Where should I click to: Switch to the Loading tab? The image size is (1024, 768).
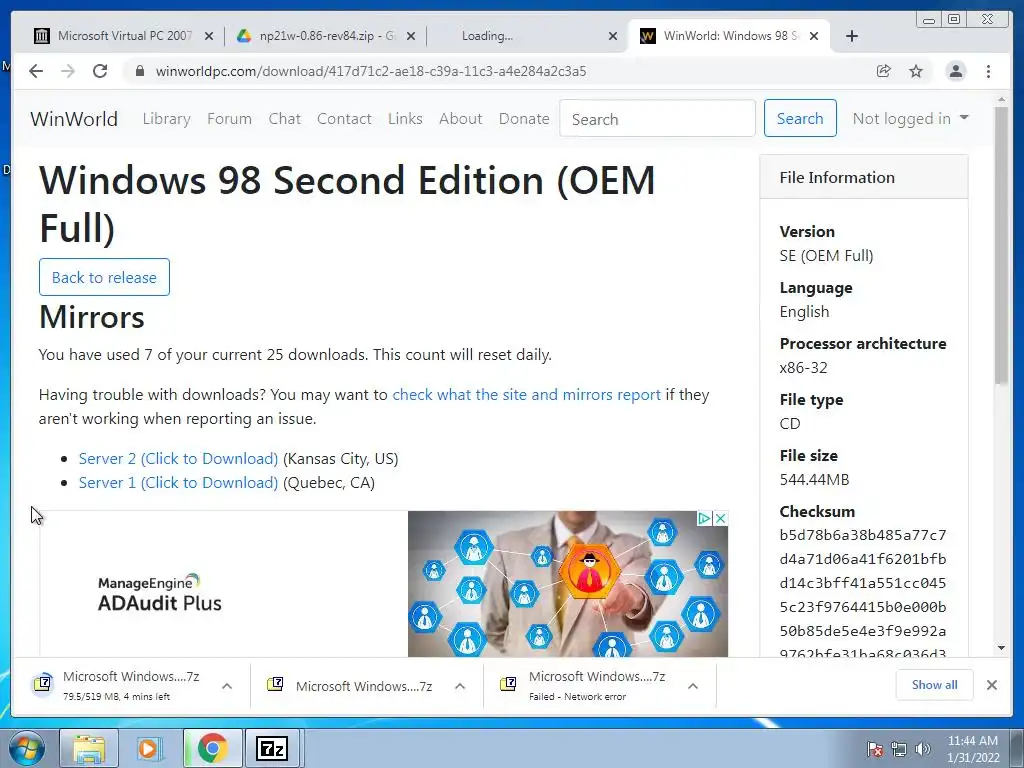pos(487,36)
